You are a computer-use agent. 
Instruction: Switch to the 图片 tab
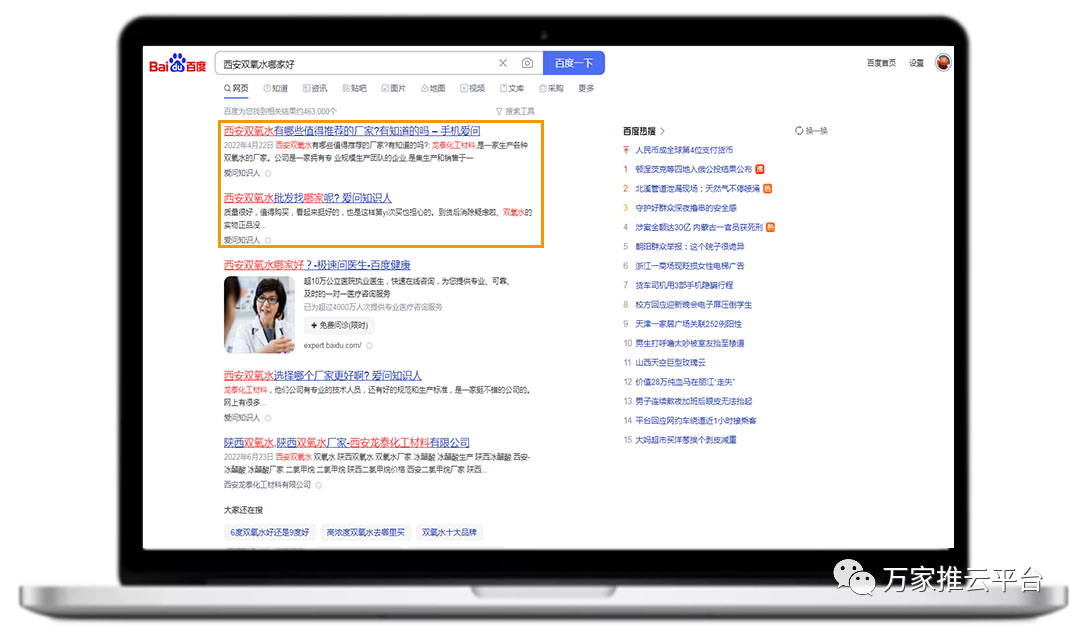click(393, 89)
